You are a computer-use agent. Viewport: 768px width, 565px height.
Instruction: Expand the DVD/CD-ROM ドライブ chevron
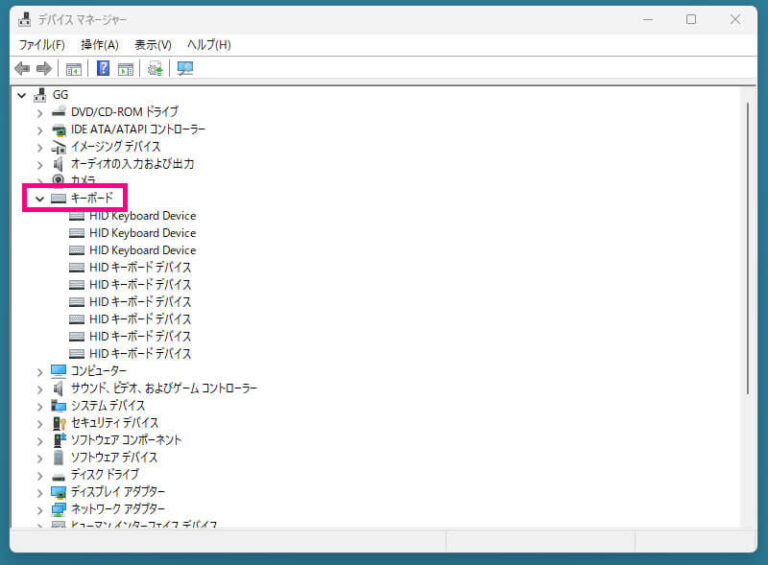40,113
